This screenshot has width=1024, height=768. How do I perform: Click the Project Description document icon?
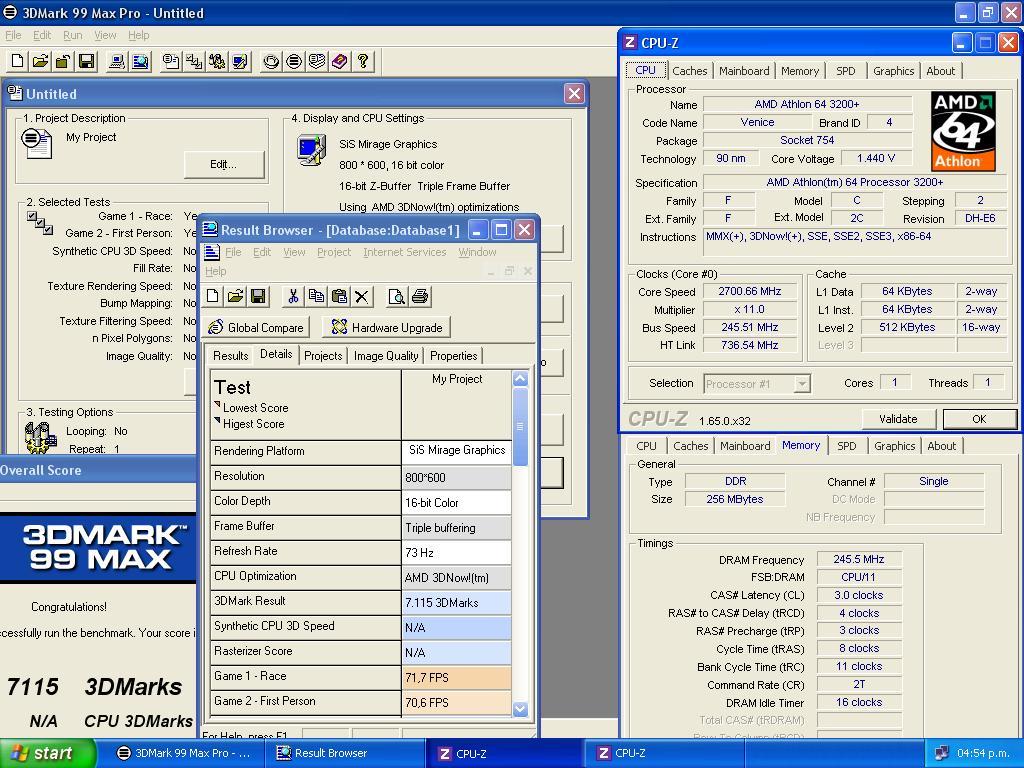pos(37,143)
